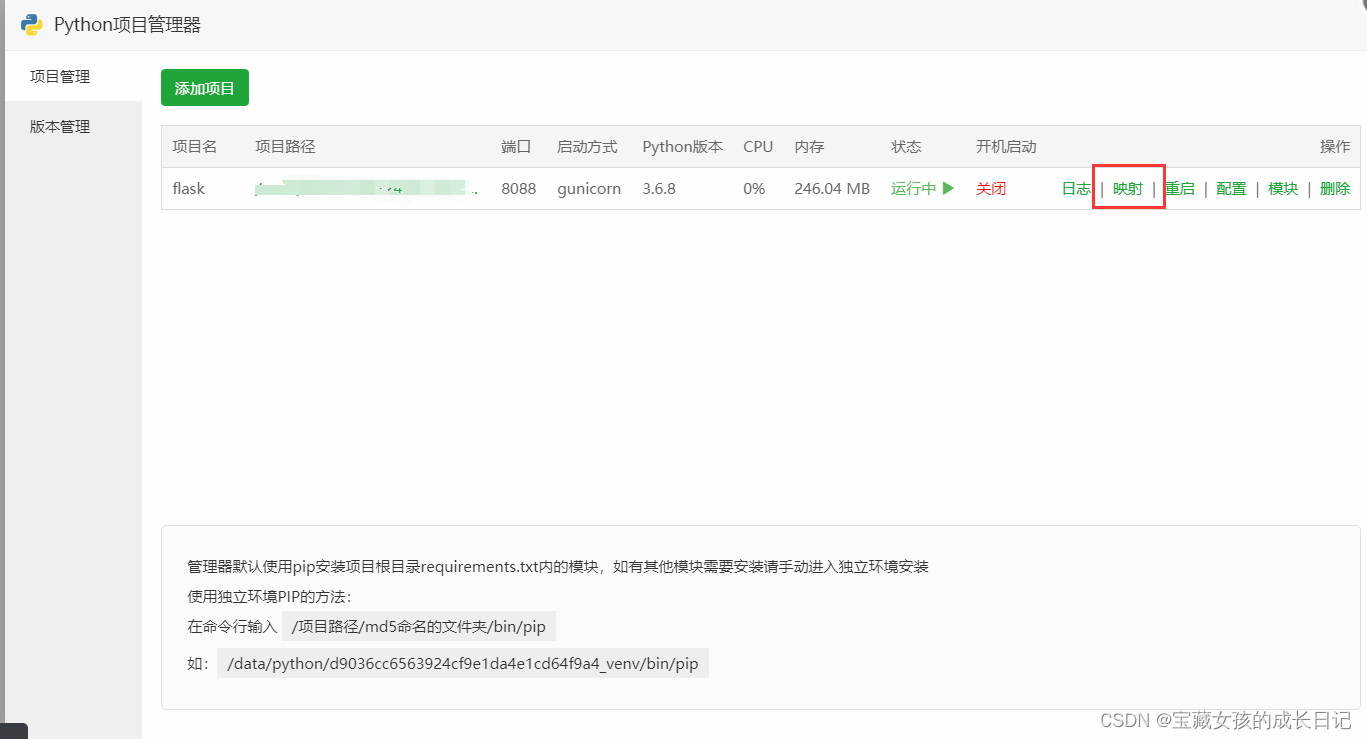Open the 配置 configuration for flask

[1231, 188]
